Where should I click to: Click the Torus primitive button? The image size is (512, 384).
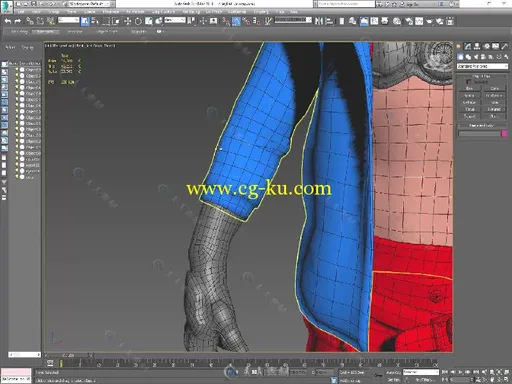(469, 109)
